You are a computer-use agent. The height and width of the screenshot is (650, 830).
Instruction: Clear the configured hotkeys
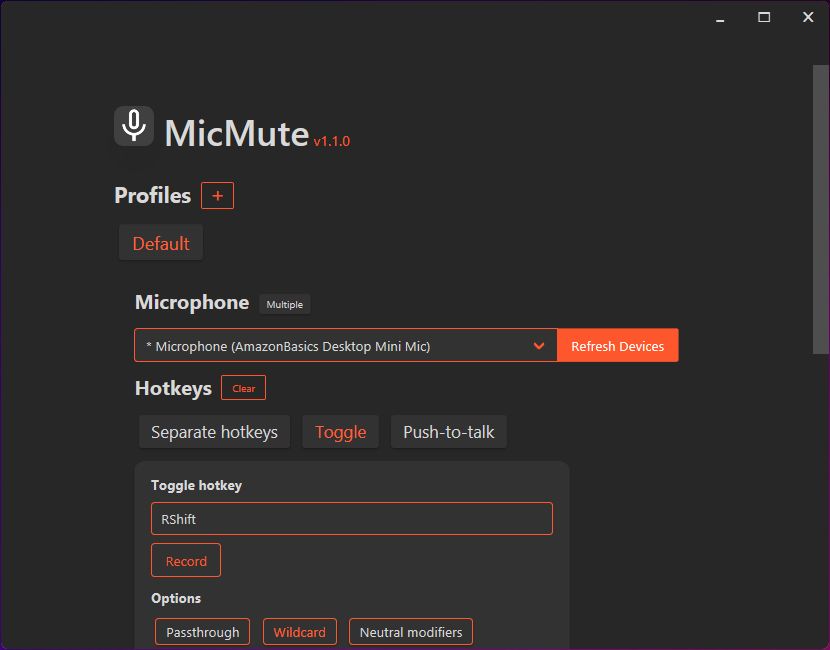coord(243,388)
